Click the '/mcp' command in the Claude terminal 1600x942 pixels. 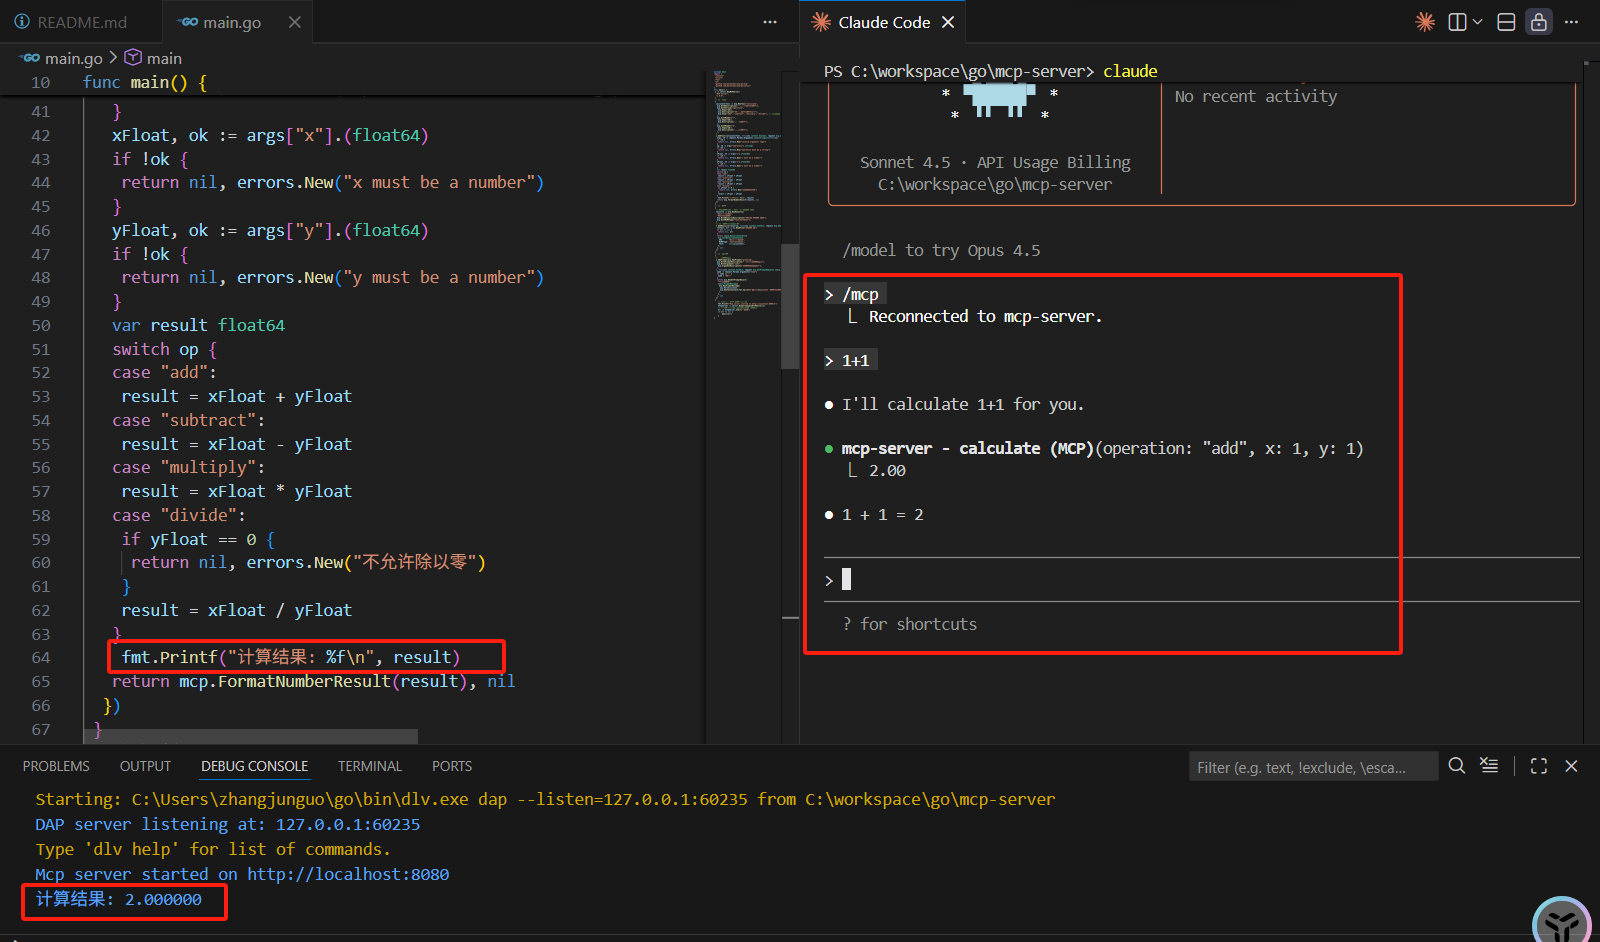(860, 294)
